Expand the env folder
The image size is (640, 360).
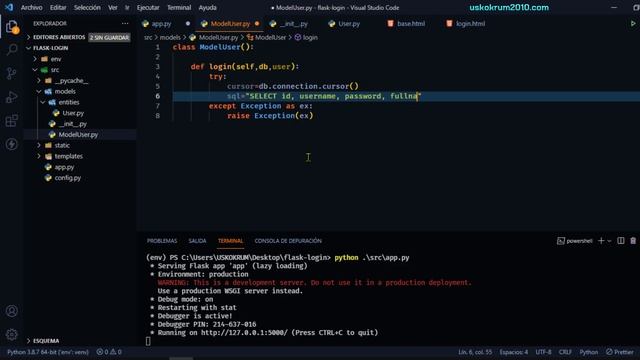coord(56,59)
